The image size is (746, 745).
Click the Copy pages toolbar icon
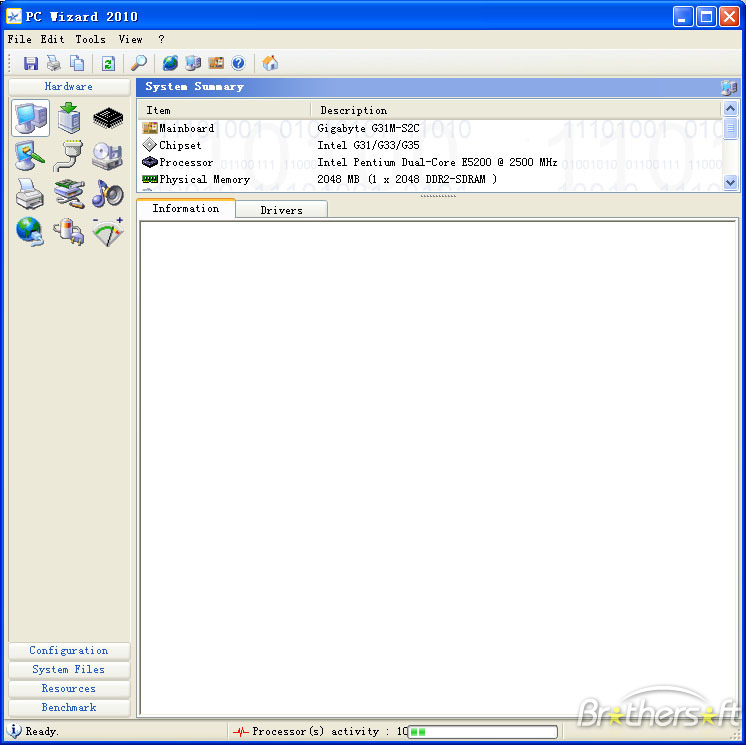(77, 63)
